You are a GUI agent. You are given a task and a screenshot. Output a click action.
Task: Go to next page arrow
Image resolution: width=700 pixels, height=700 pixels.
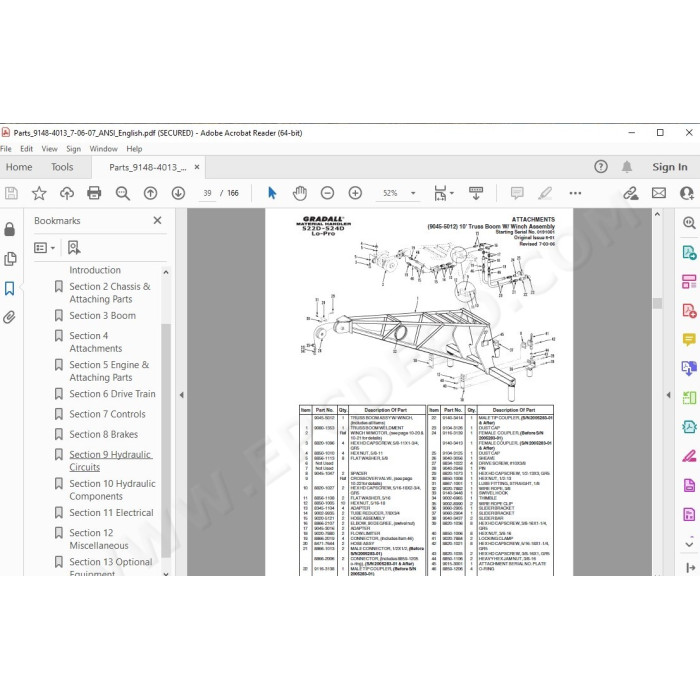click(x=178, y=193)
